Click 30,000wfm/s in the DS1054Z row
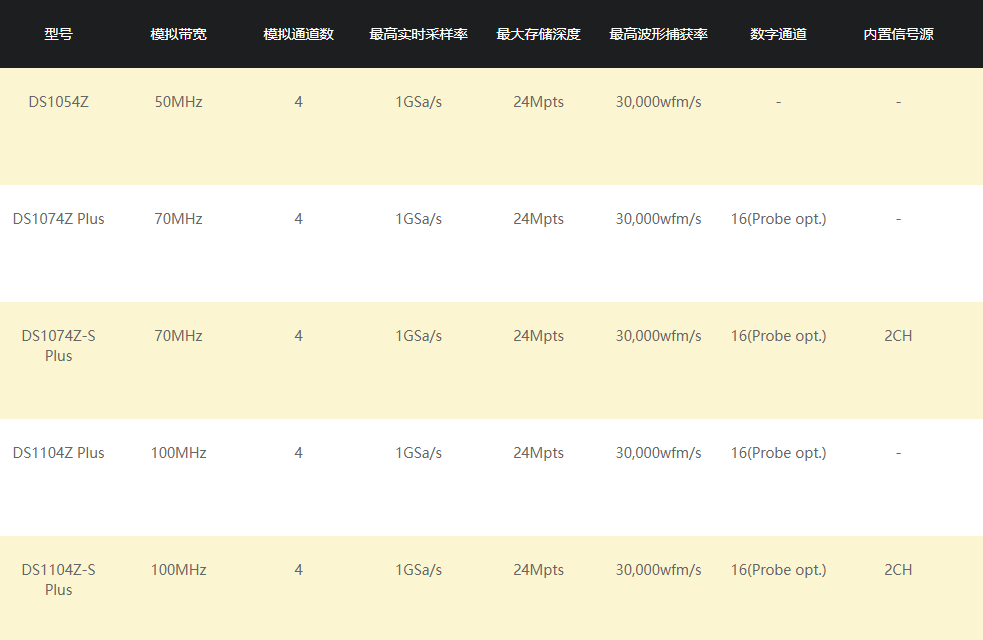 coord(658,102)
